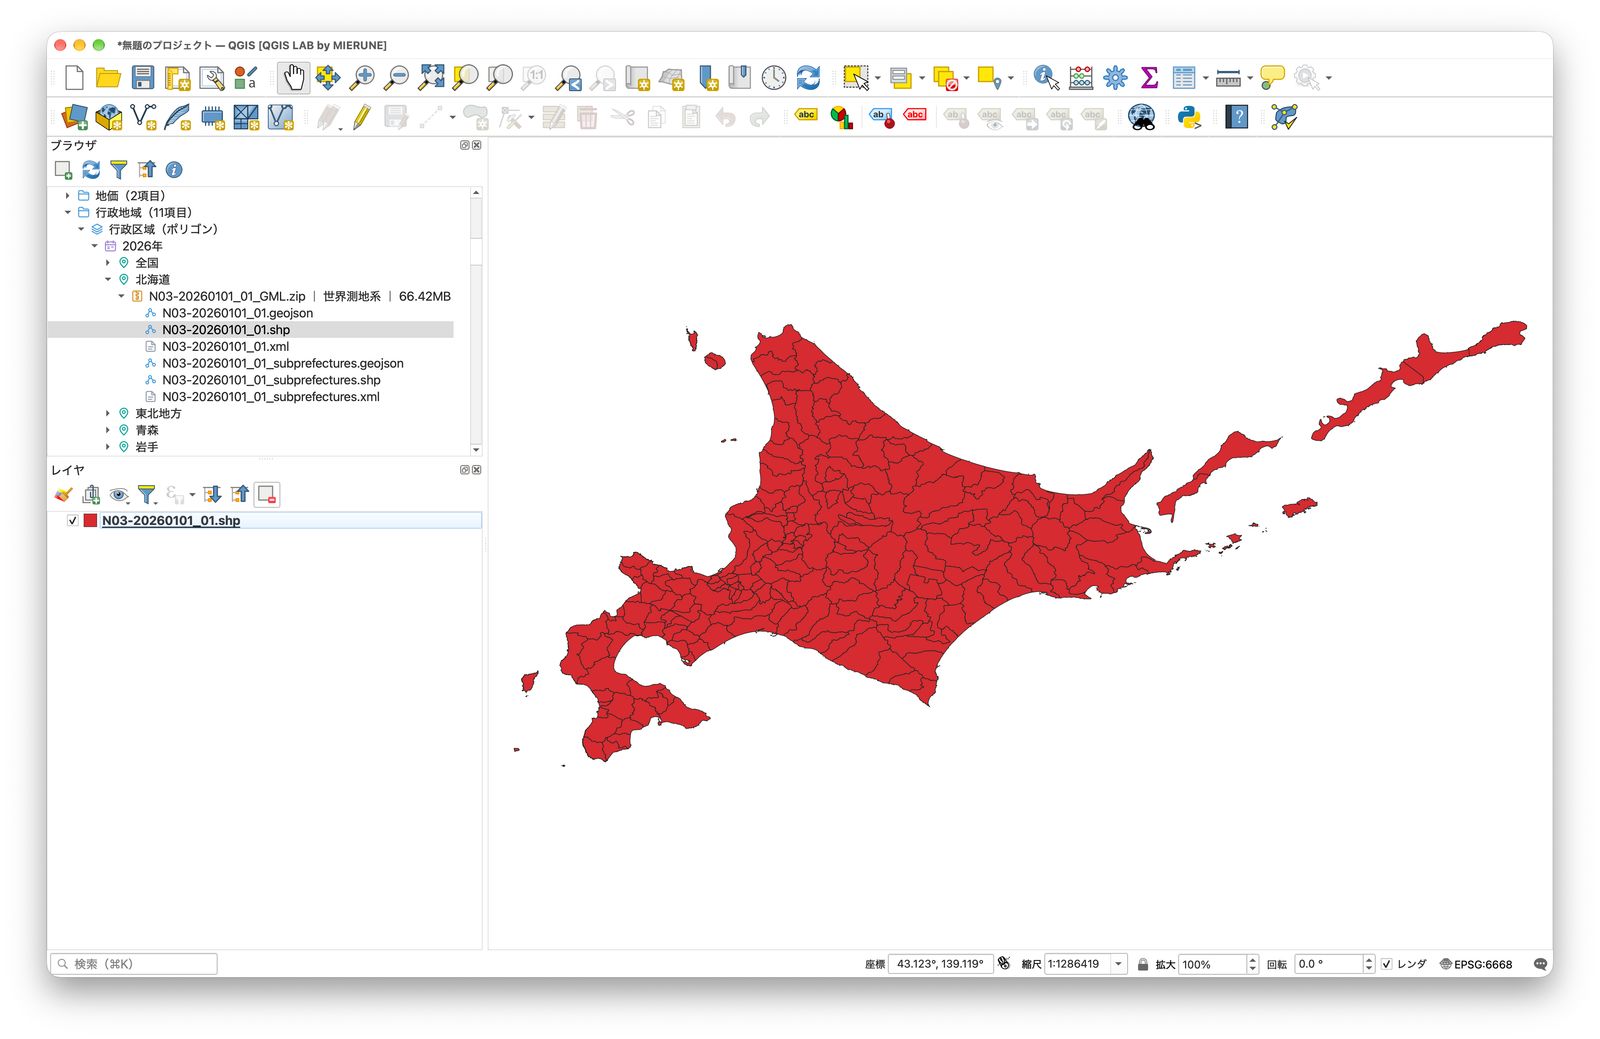Expand the 地価（2項目） folder

pos(68,196)
